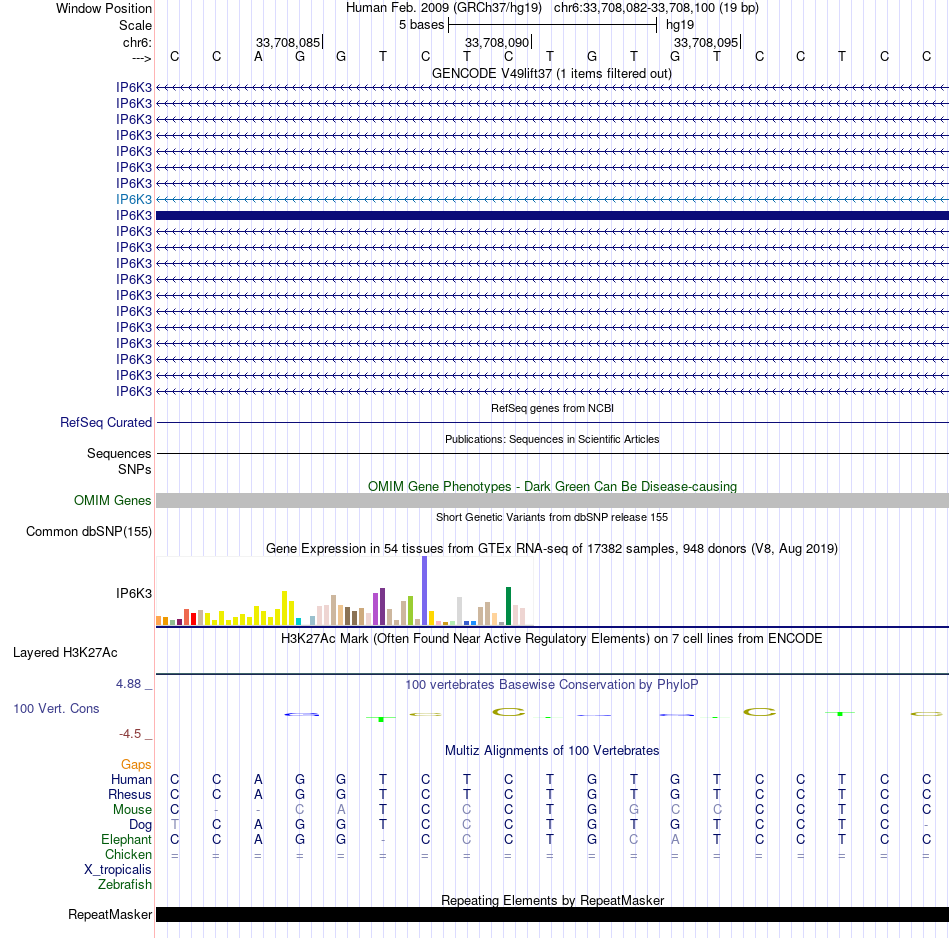Open Publications: Sequences in Scientific Articles title
The height and width of the screenshot is (938, 950).
552,439
